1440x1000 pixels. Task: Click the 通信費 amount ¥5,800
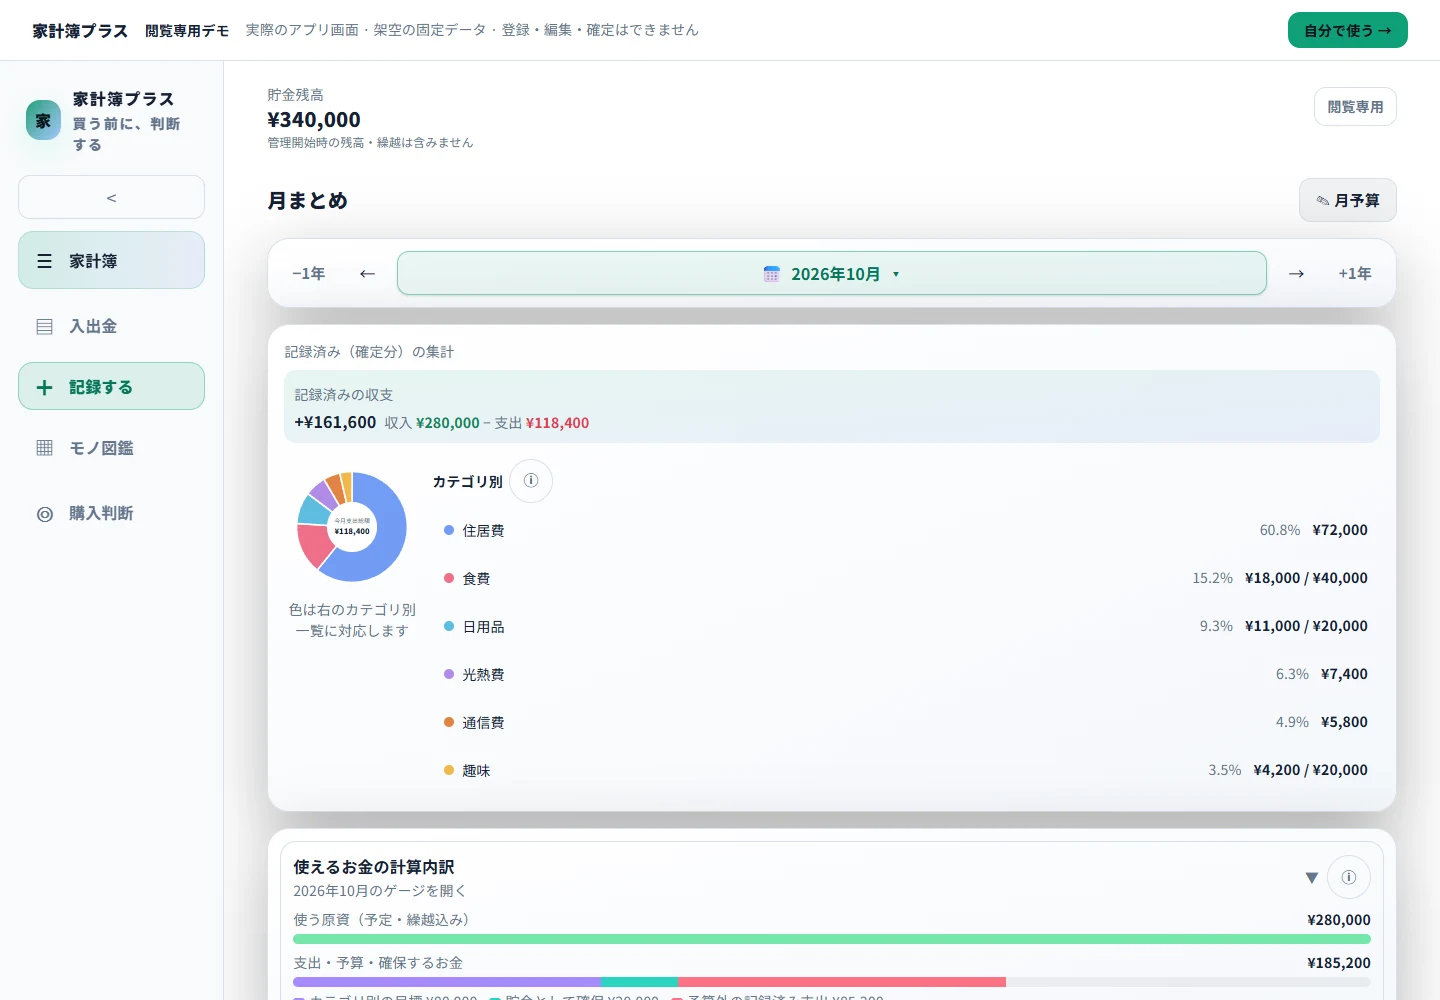(x=1344, y=722)
